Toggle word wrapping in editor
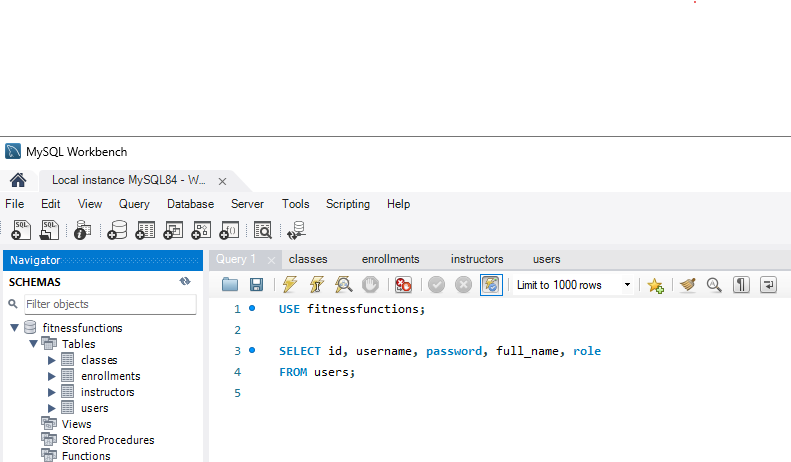The width and height of the screenshot is (791, 462). [768, 285]
